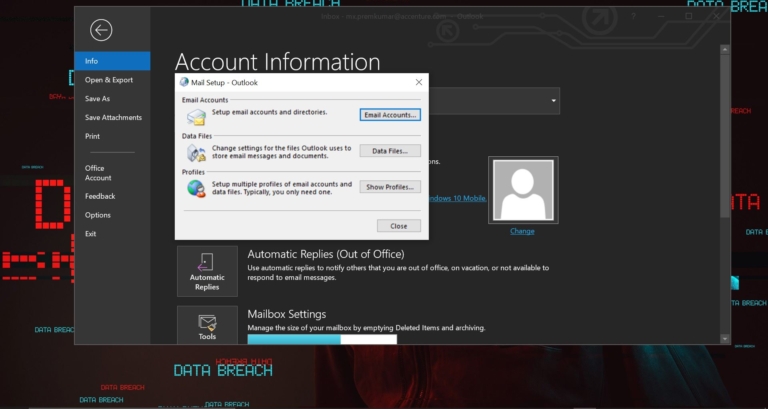Click the Show Profiles... button
The image size is (768, 409).
click(x=390, y=187)
